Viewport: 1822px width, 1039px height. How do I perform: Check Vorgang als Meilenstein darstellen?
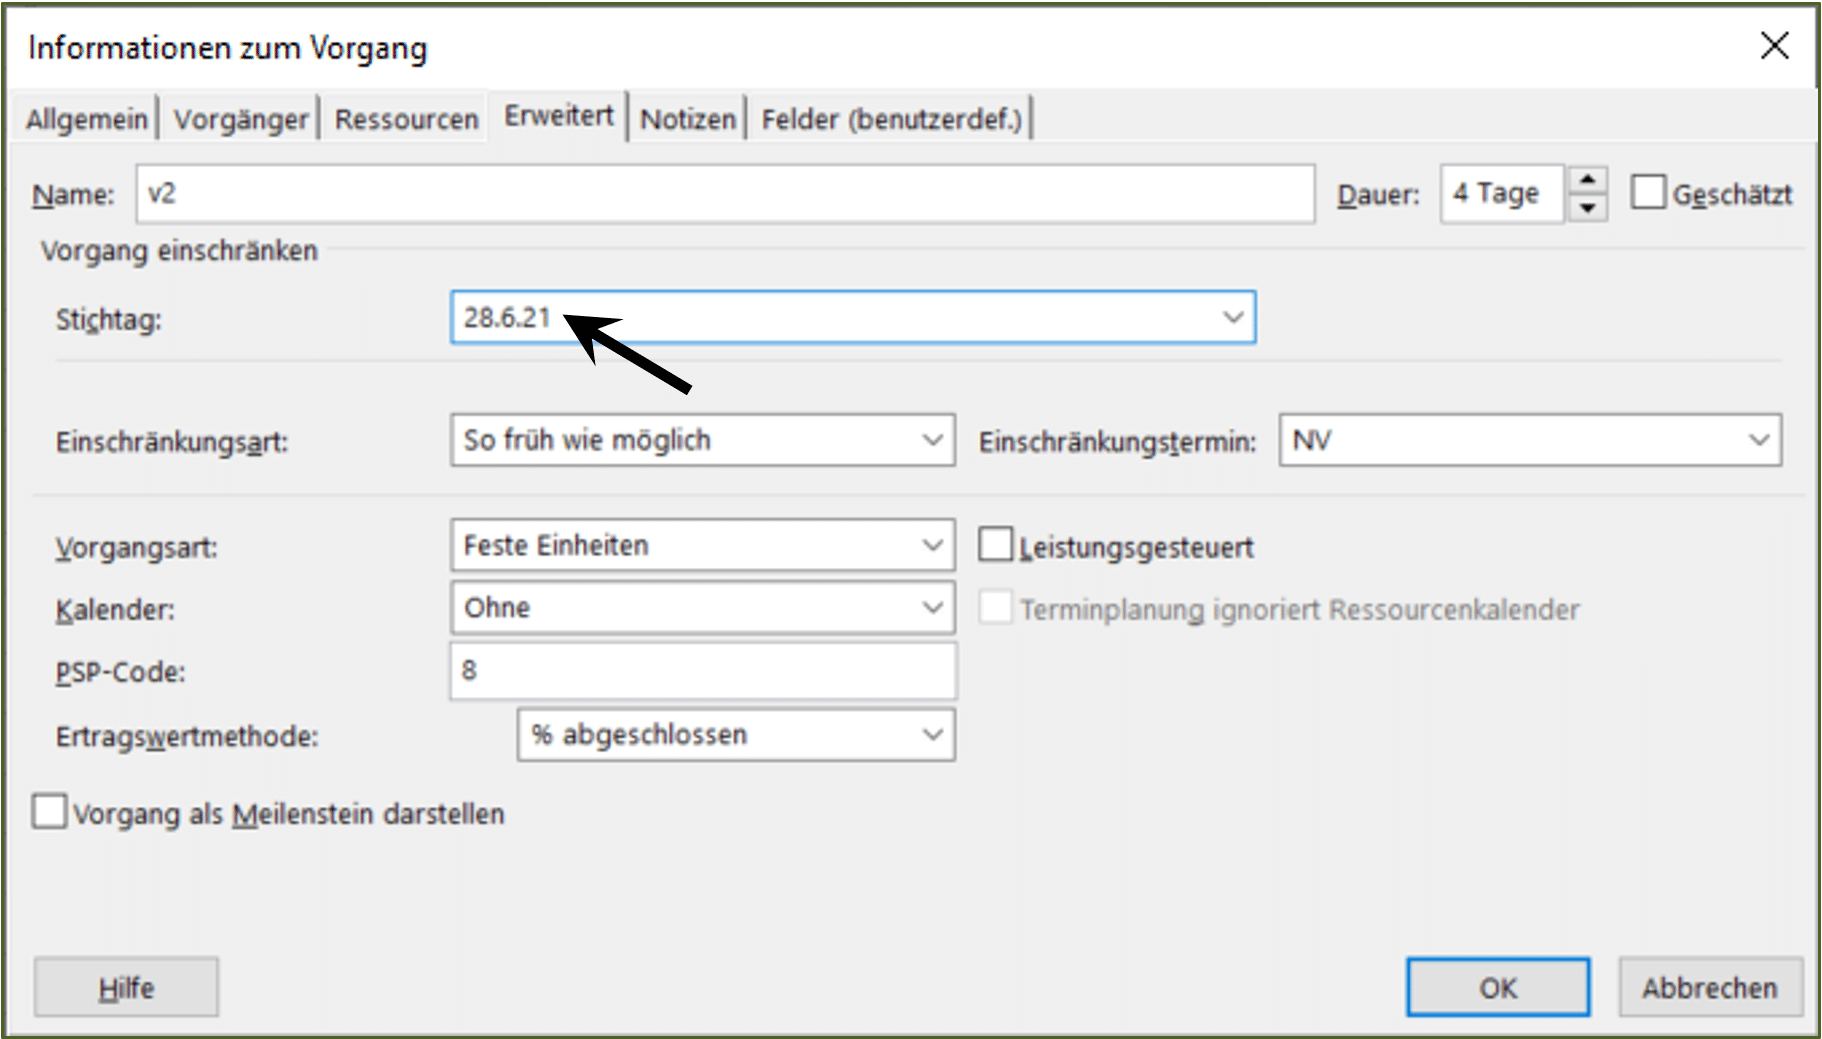click(49, 811)
